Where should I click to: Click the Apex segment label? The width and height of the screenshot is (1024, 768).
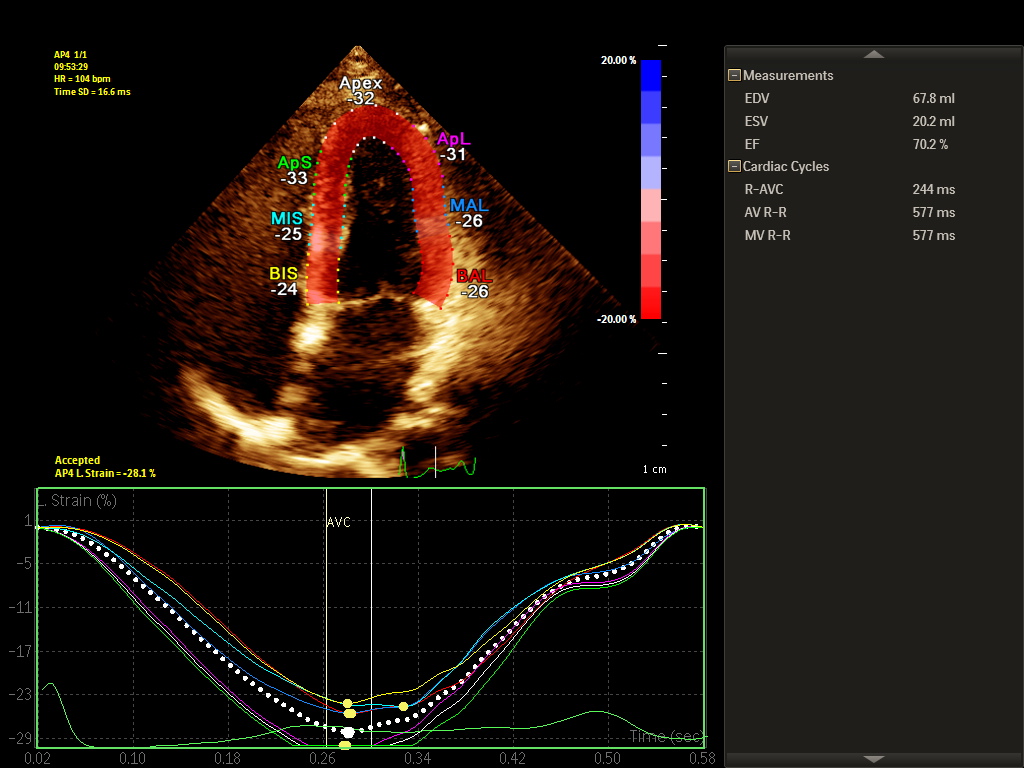361,84
